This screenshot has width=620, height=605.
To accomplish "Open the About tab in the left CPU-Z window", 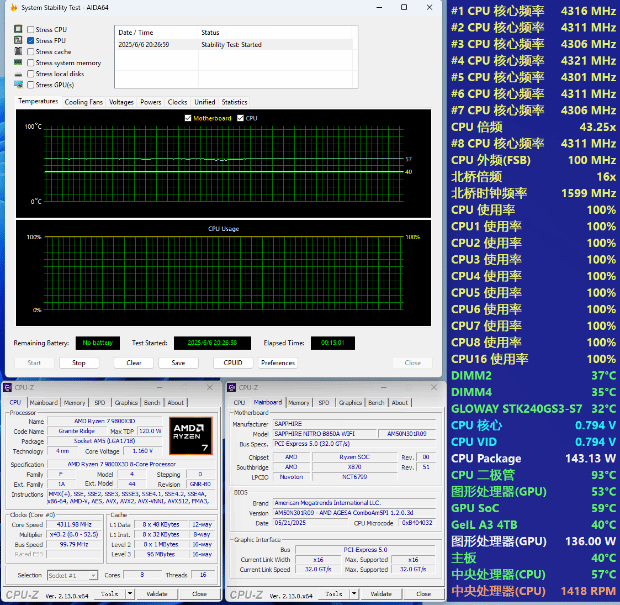I will click(x=176, y=403).
